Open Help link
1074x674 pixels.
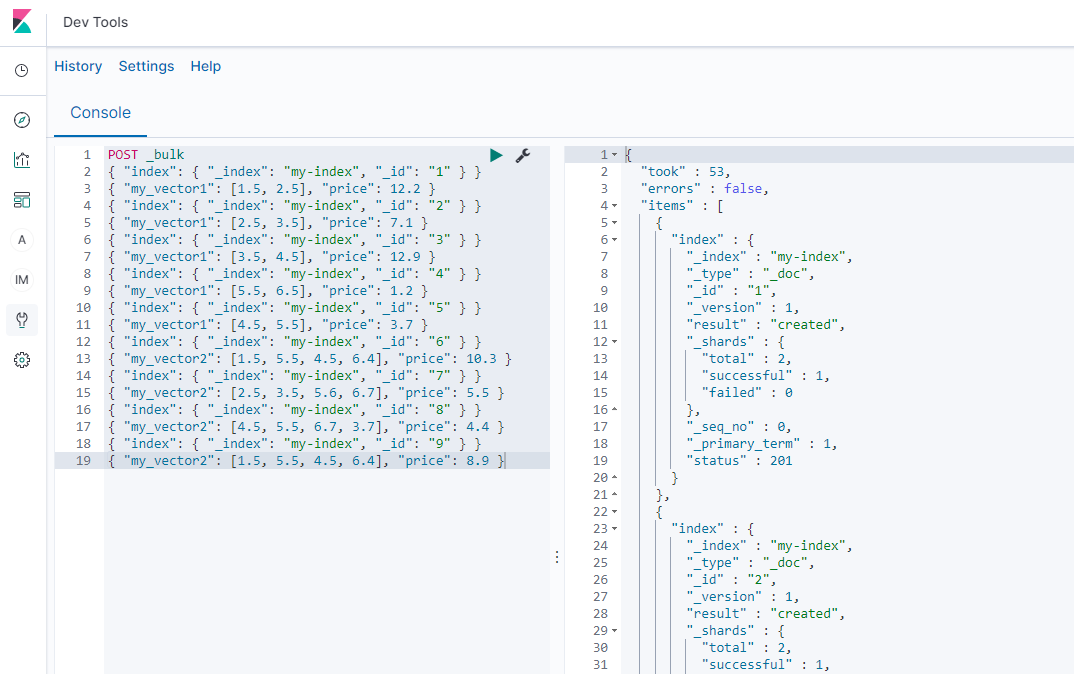[x=205, y=66]
